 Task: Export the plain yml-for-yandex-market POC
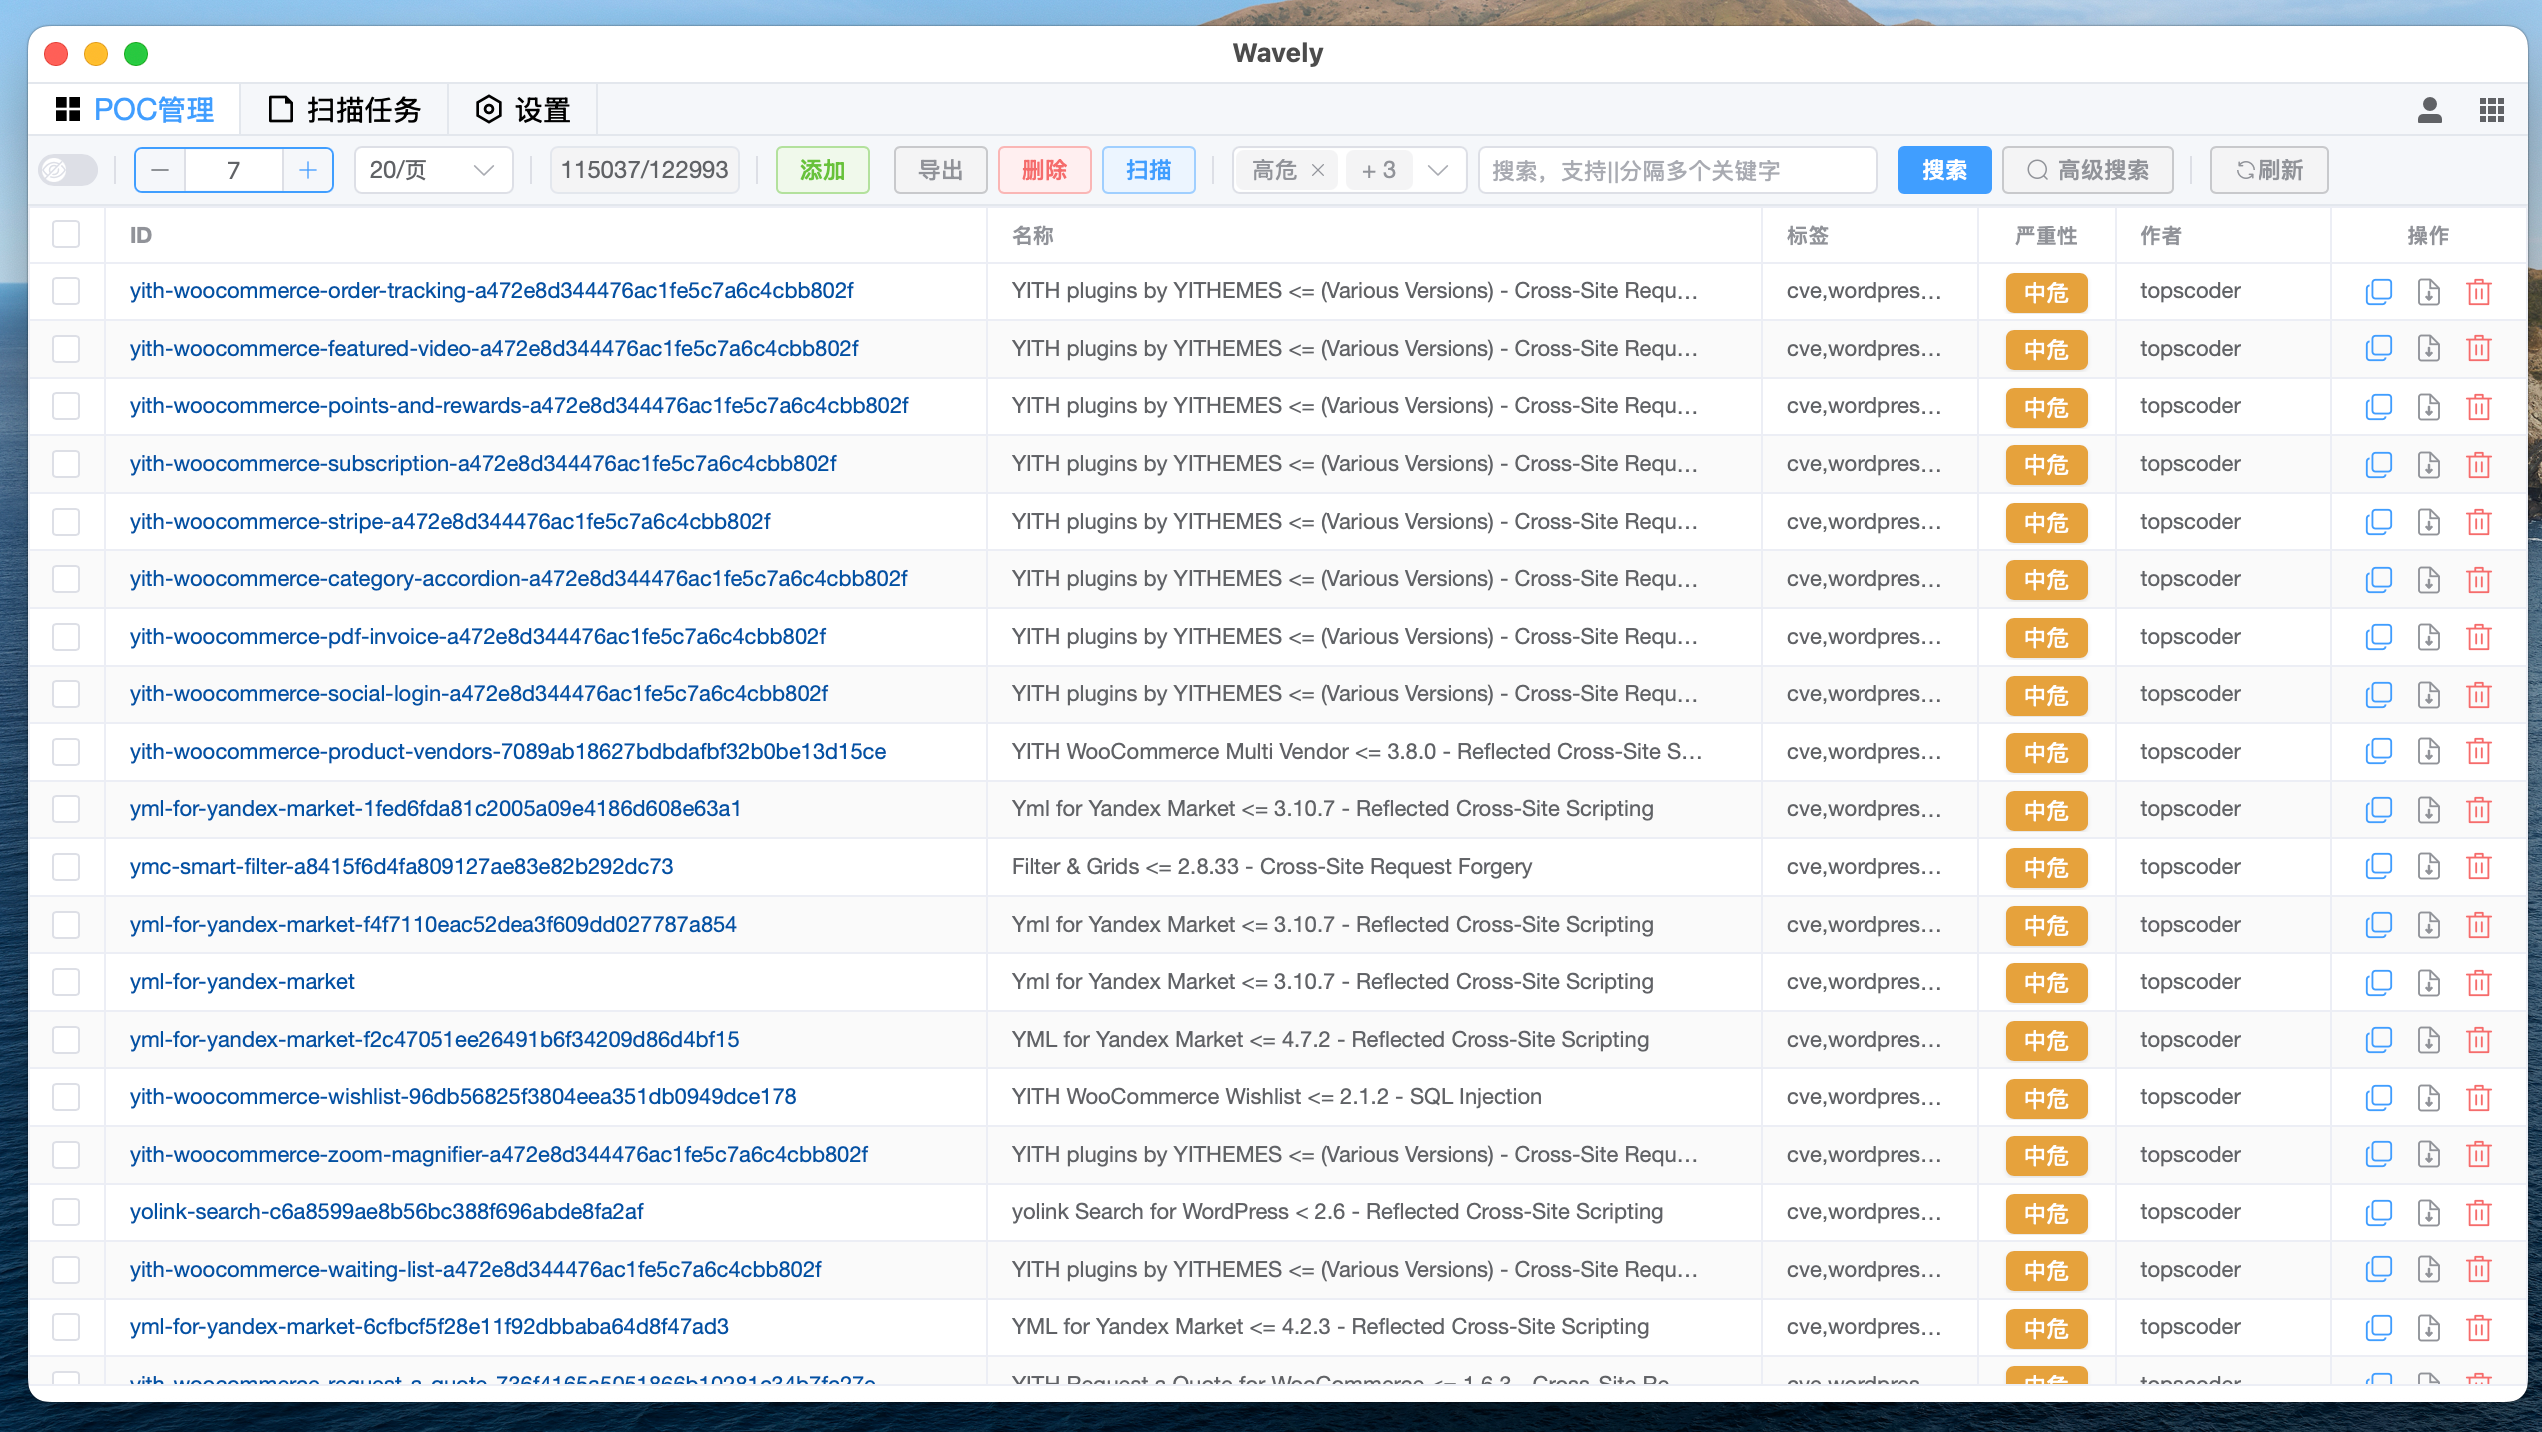pyautogui.click(x=2428, y=982)
